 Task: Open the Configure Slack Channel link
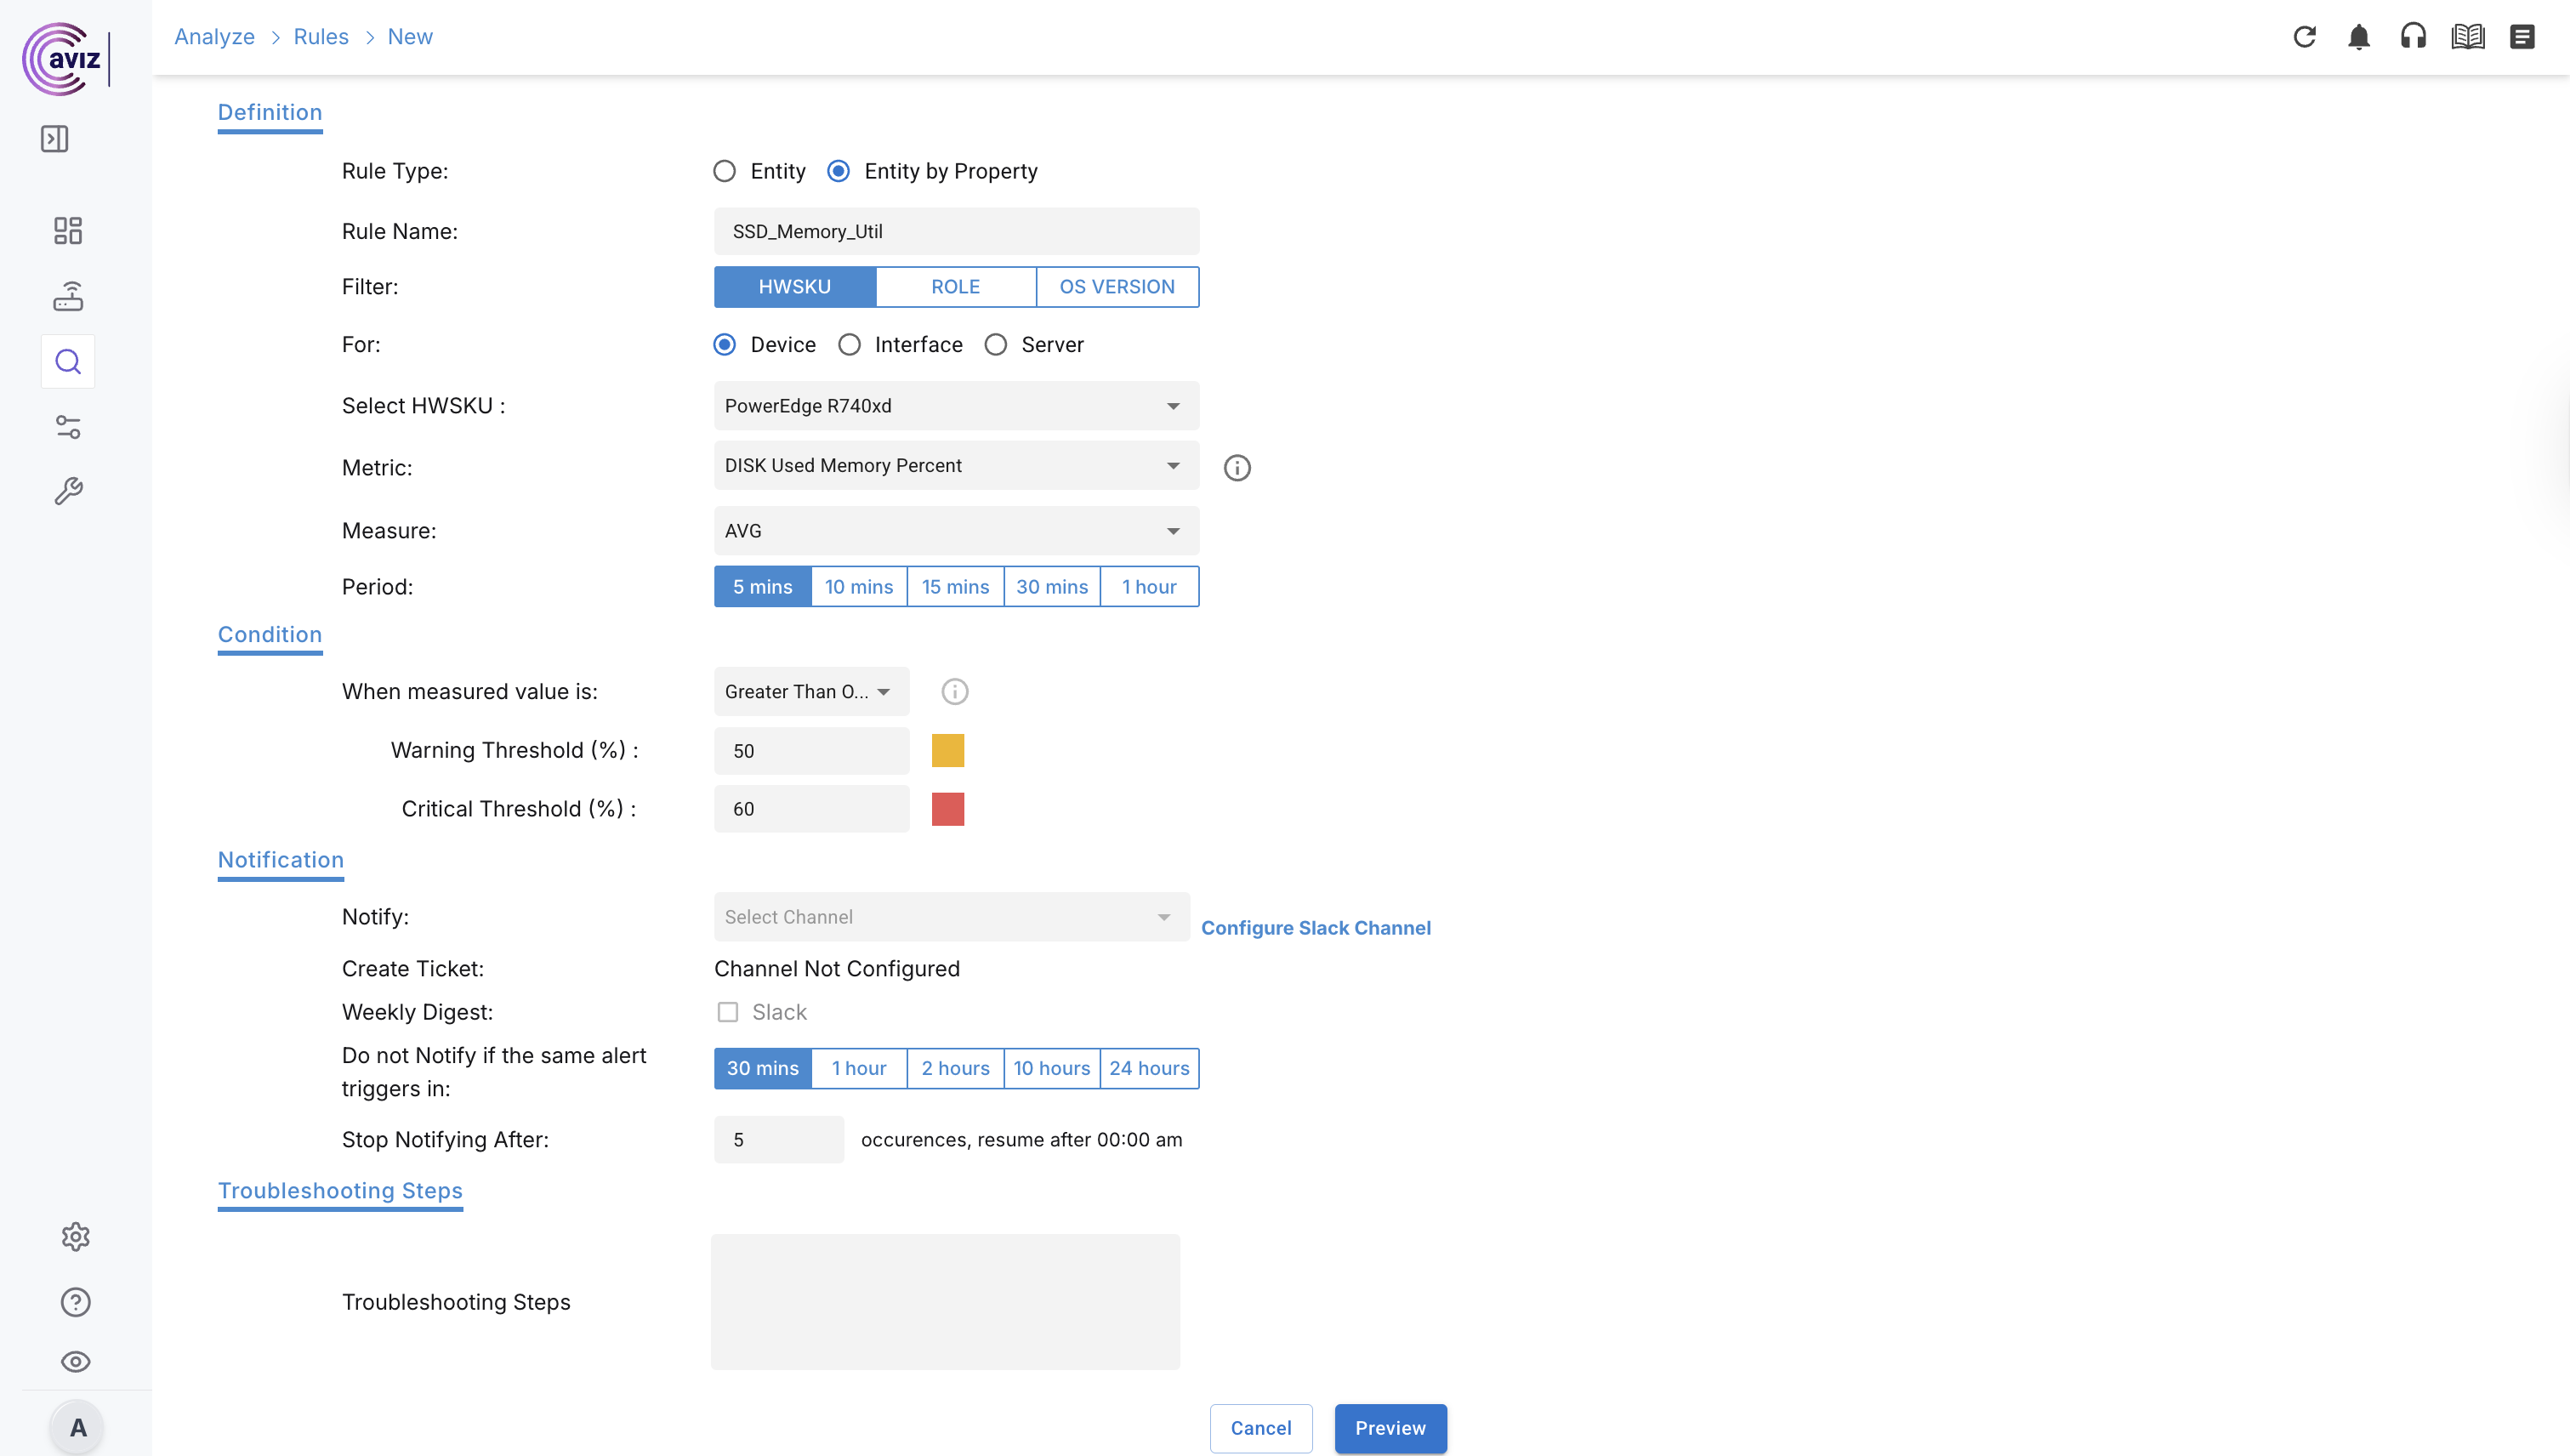1315,928
